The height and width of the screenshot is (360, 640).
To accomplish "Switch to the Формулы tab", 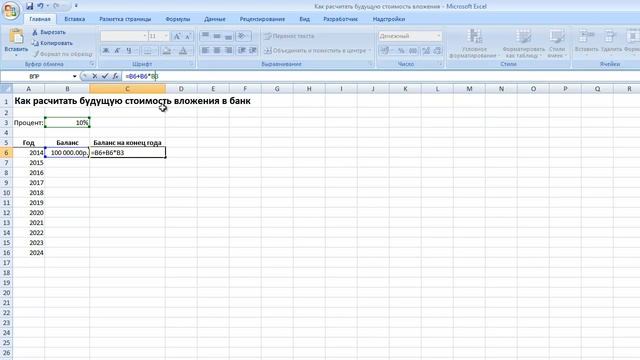I will pyautogui.click(x=178, y=19).
